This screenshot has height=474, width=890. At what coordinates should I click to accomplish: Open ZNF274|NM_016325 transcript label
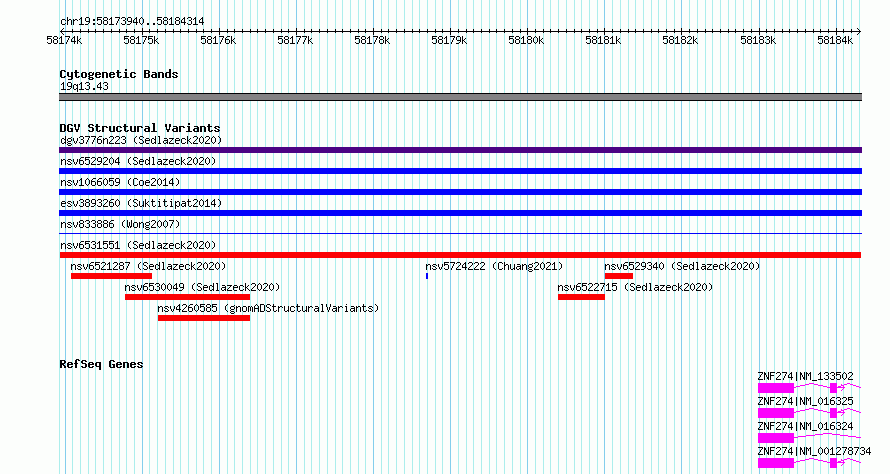point(805,401)
